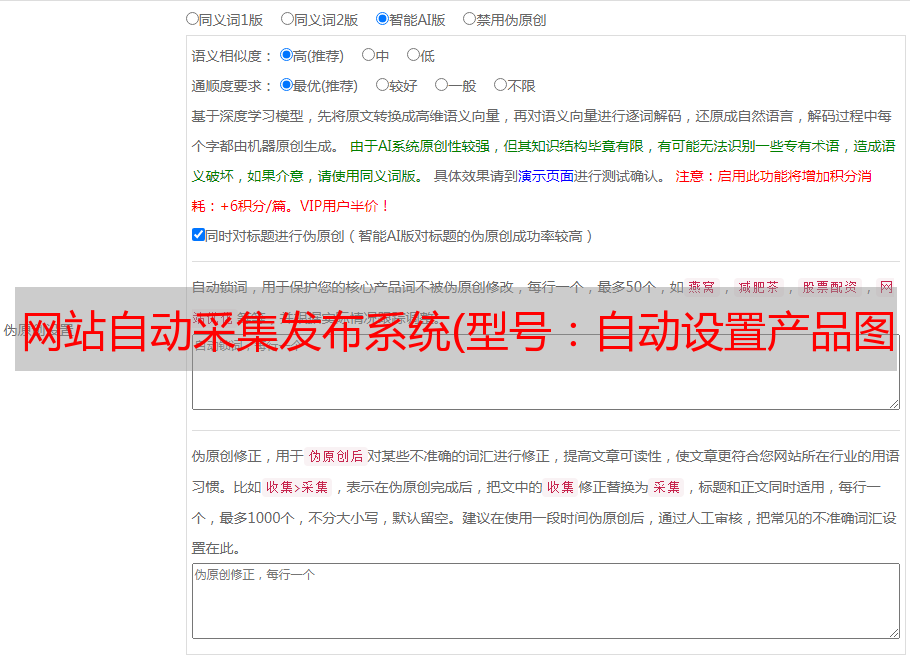Click the 伪原创修正 textarea resize handle
Screen dimensions: 911x658
click(895, 634)
